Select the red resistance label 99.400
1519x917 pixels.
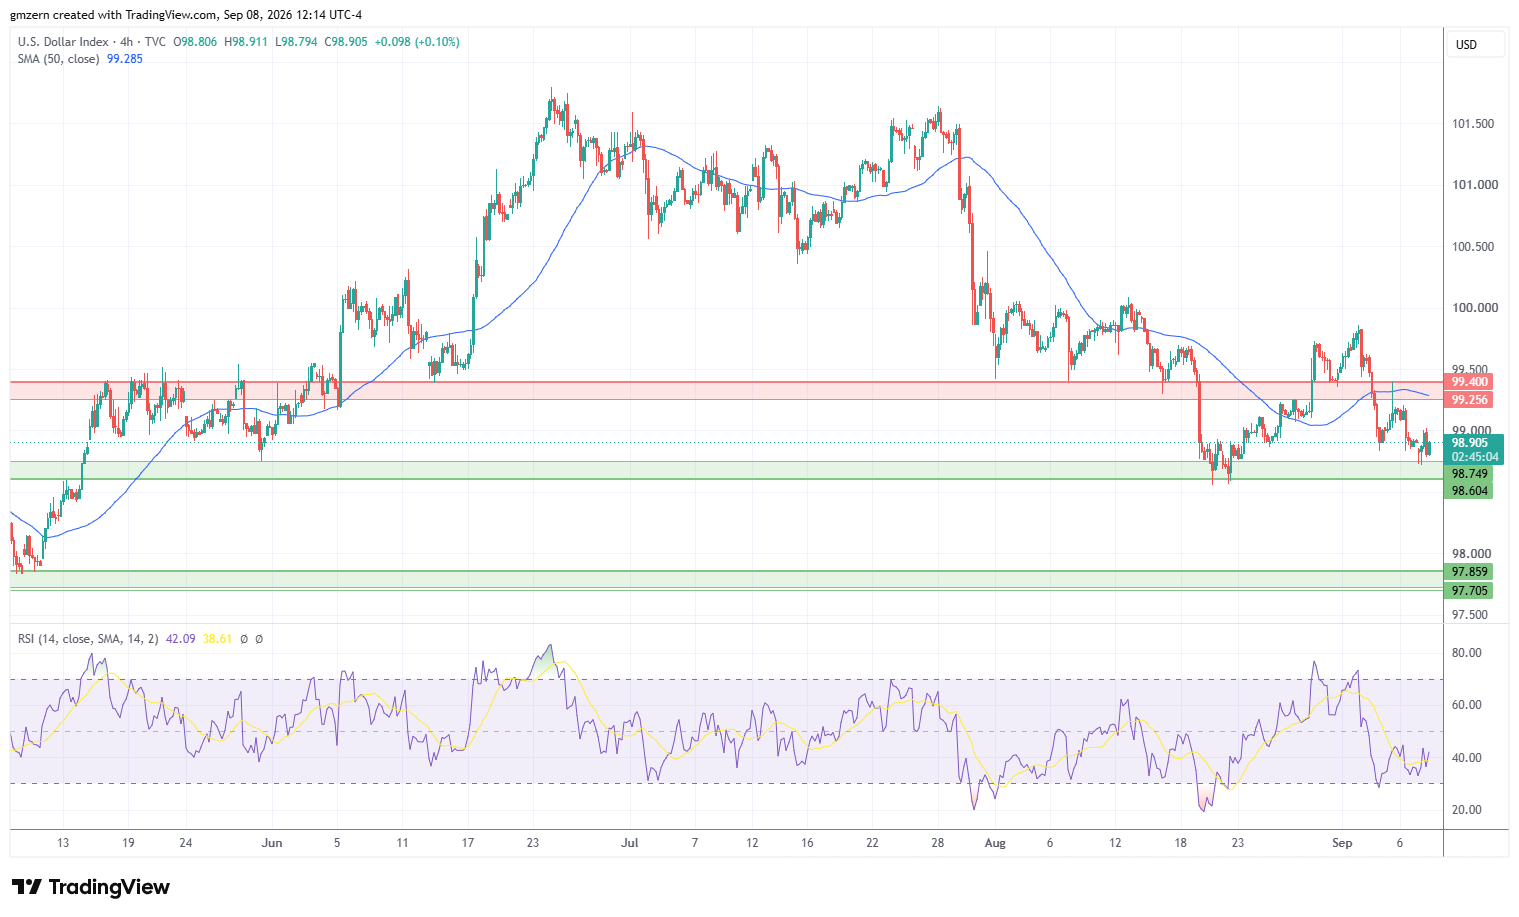pos(1469,382)
